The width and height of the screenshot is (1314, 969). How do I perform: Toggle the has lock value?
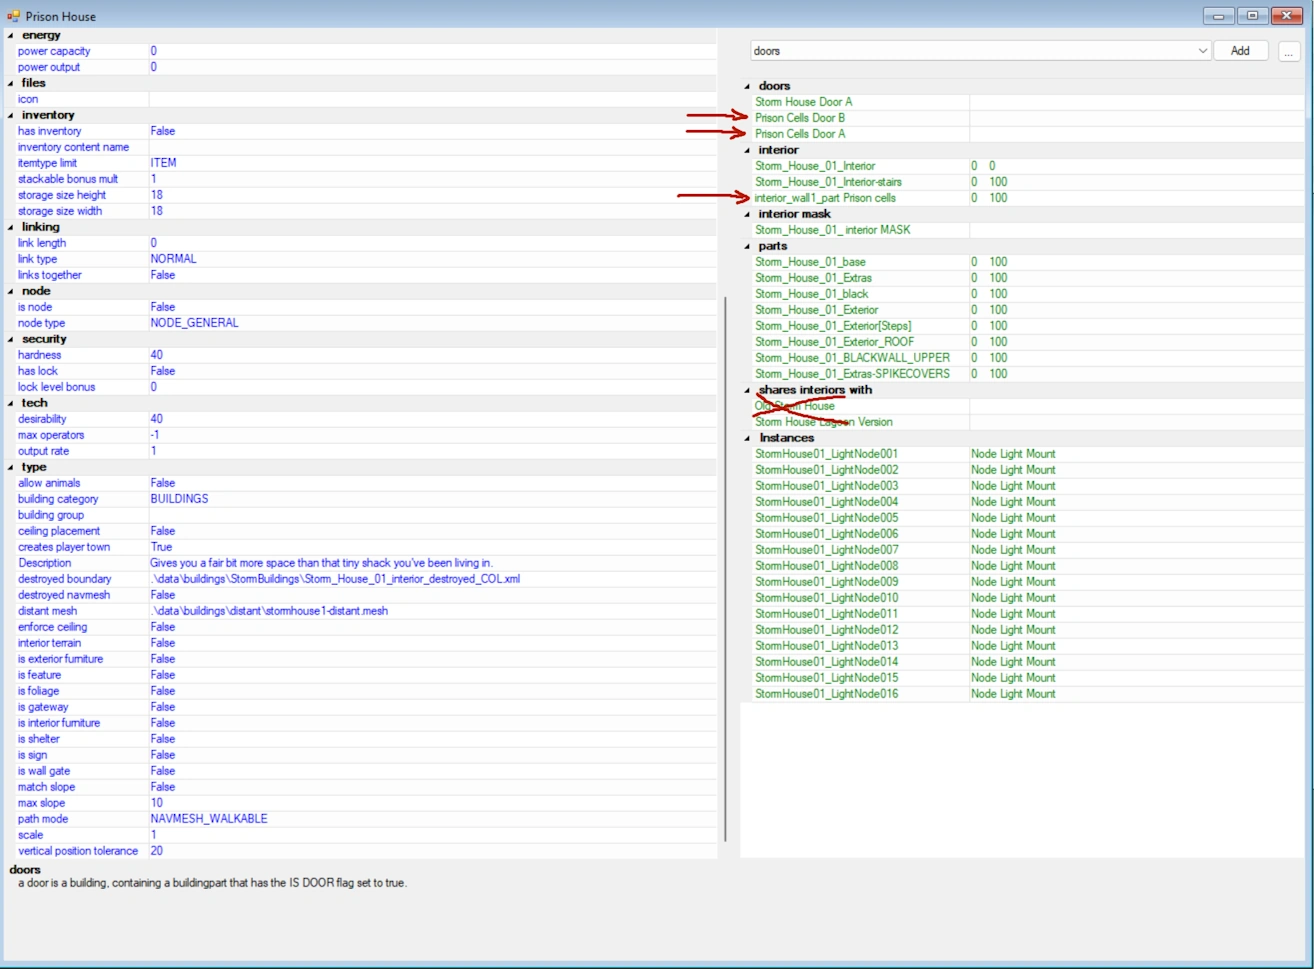click(x=163, y=371)
